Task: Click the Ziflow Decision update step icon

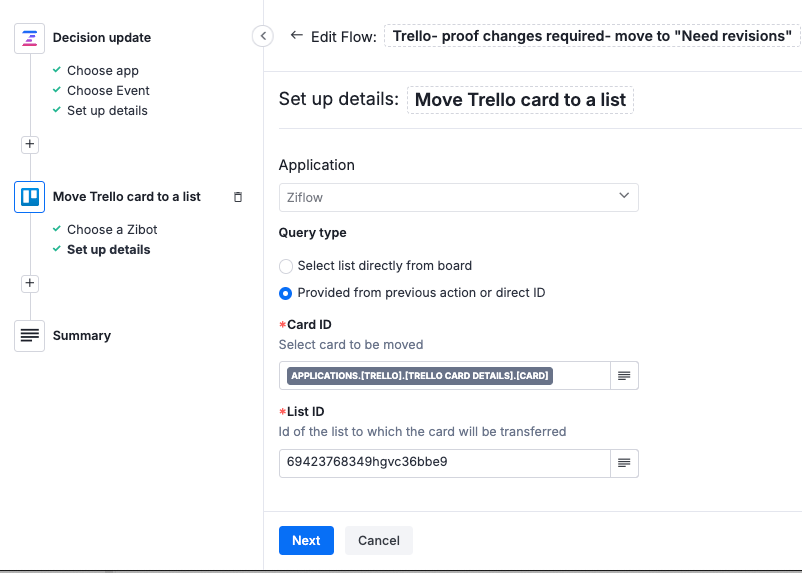Action: pos(30,38)
